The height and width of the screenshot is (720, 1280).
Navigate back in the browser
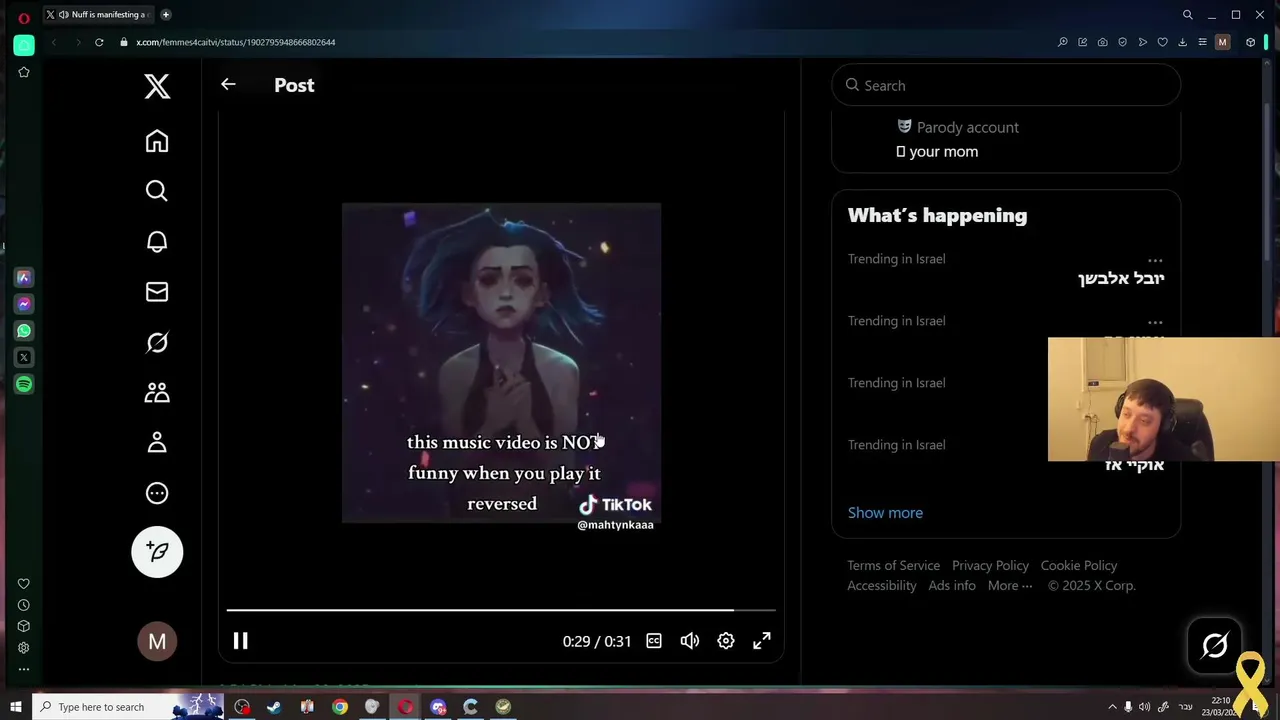(54, 42)
